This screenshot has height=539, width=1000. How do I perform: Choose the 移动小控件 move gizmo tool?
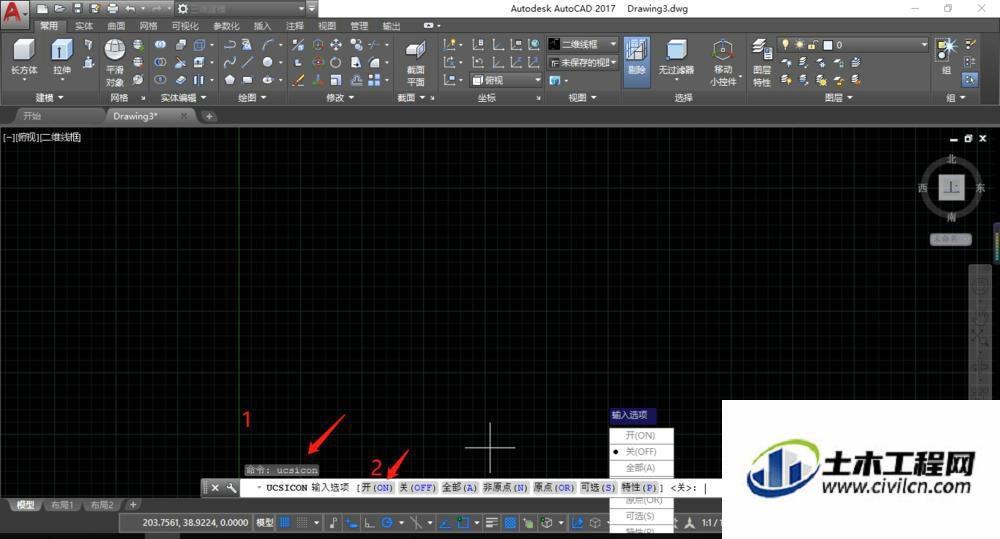pos(723,63)
